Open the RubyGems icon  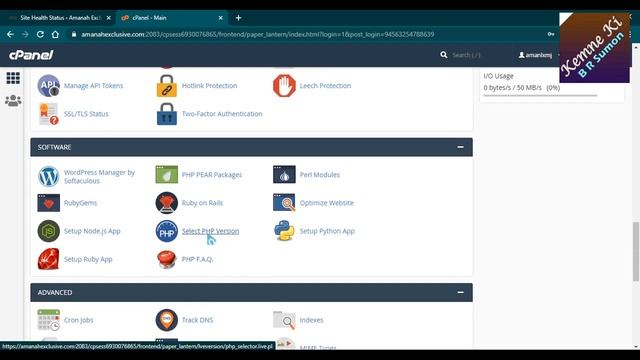tap(49, 203)
